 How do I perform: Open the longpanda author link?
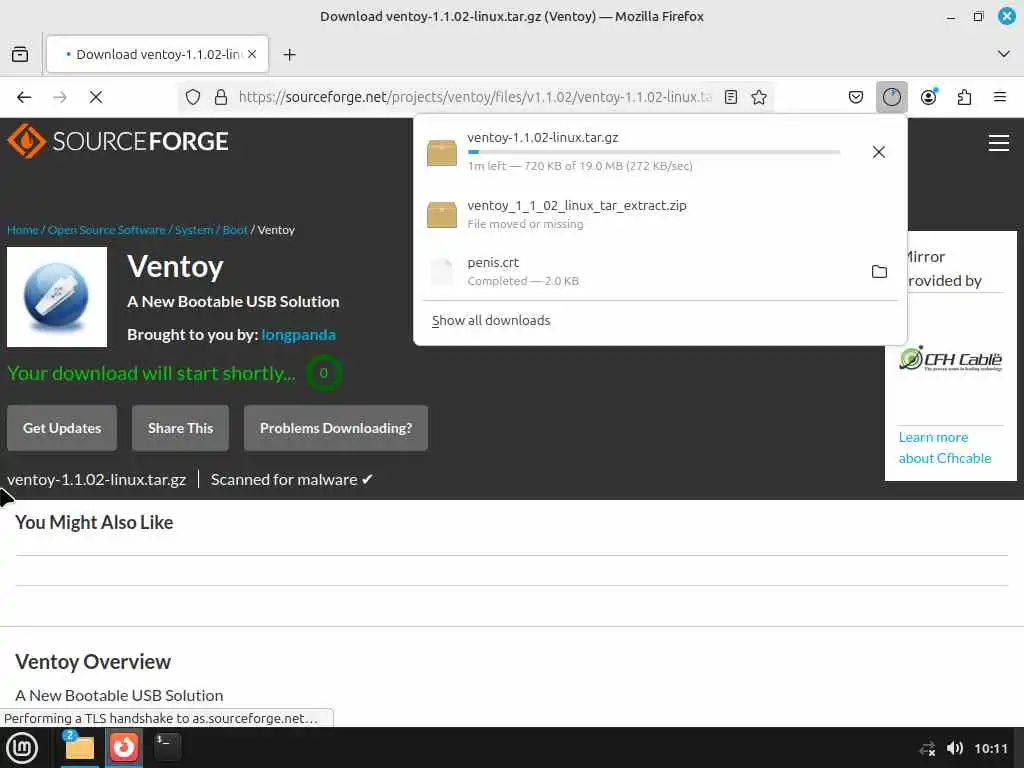coord(298,334)
